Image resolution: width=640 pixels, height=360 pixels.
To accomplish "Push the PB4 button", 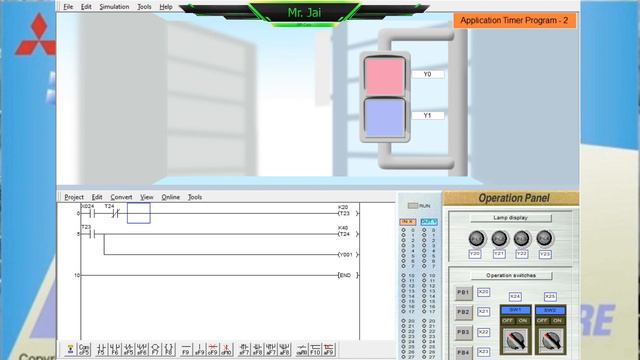I will pos(463,352).
